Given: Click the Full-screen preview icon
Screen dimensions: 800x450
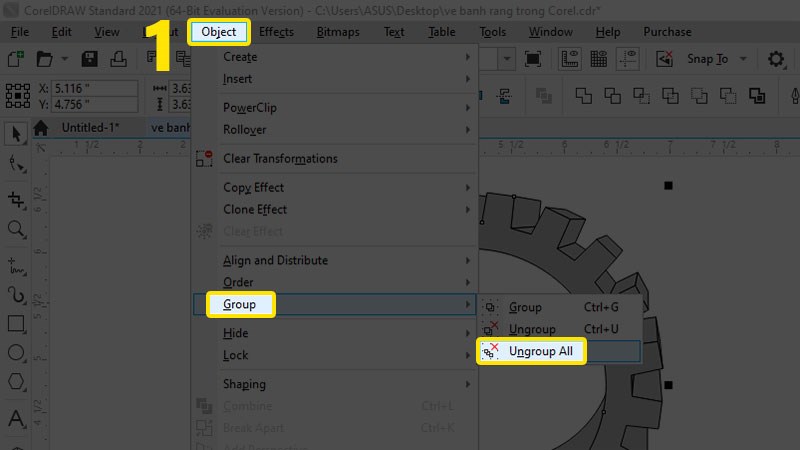Looking at the screenshot, I should click(533, 59).
